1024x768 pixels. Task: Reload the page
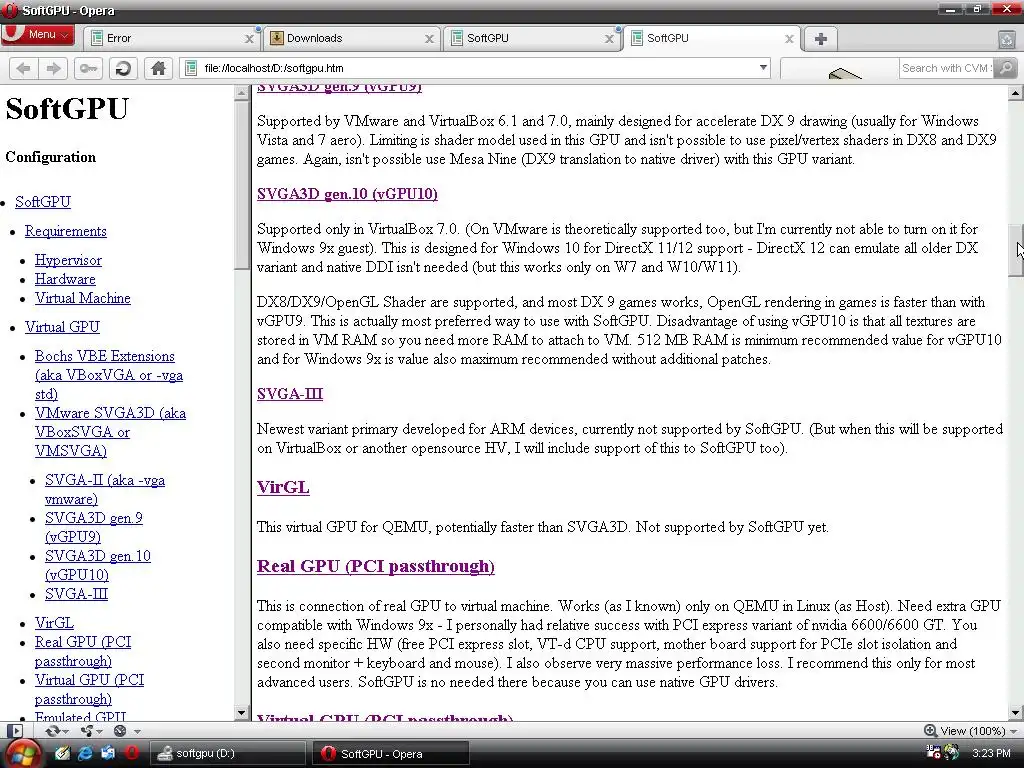pos(123,68)
